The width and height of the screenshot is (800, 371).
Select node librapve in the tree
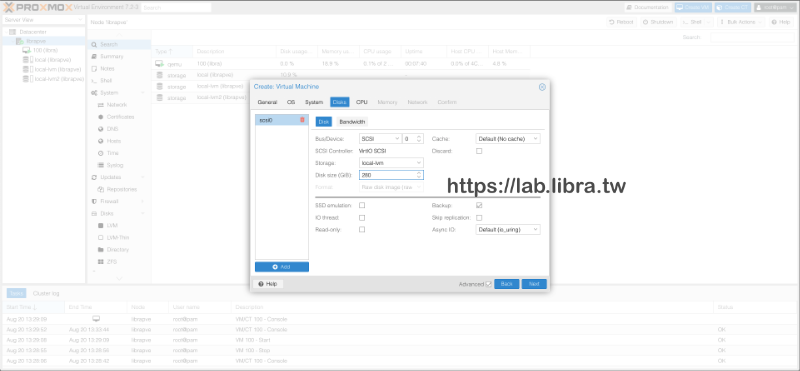point(35,41)
